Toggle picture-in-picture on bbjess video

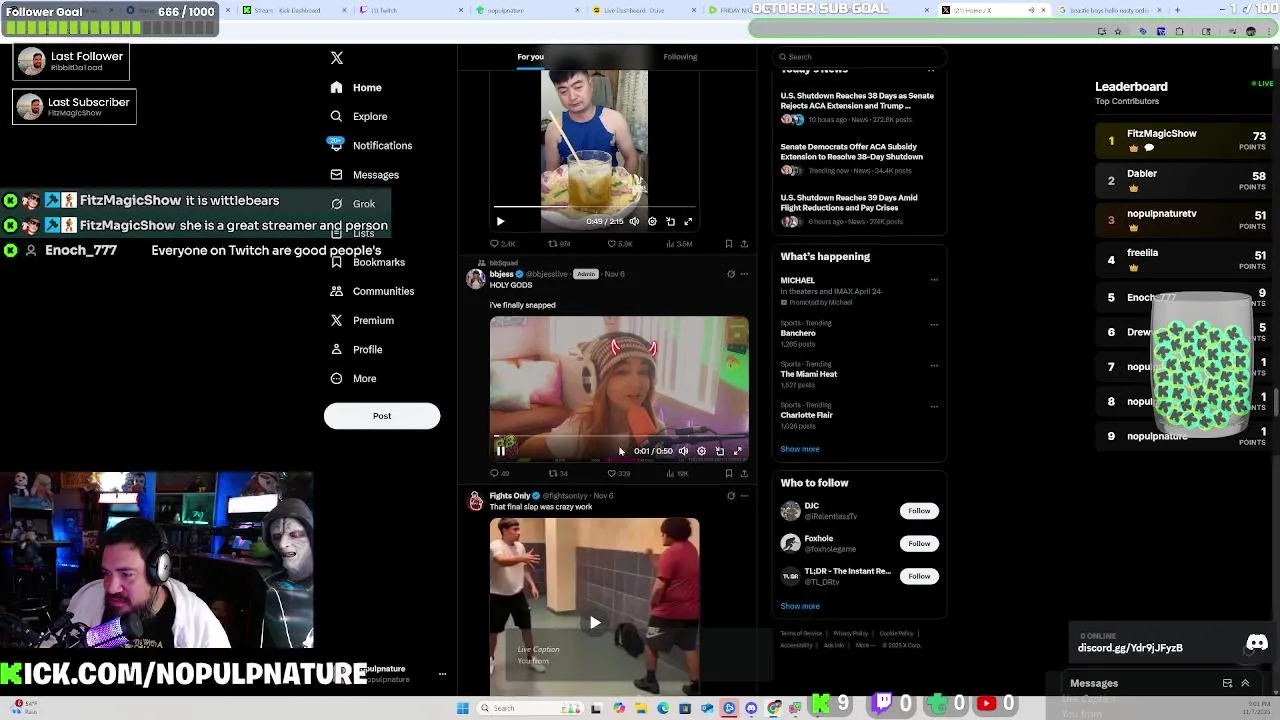[719, 451]
